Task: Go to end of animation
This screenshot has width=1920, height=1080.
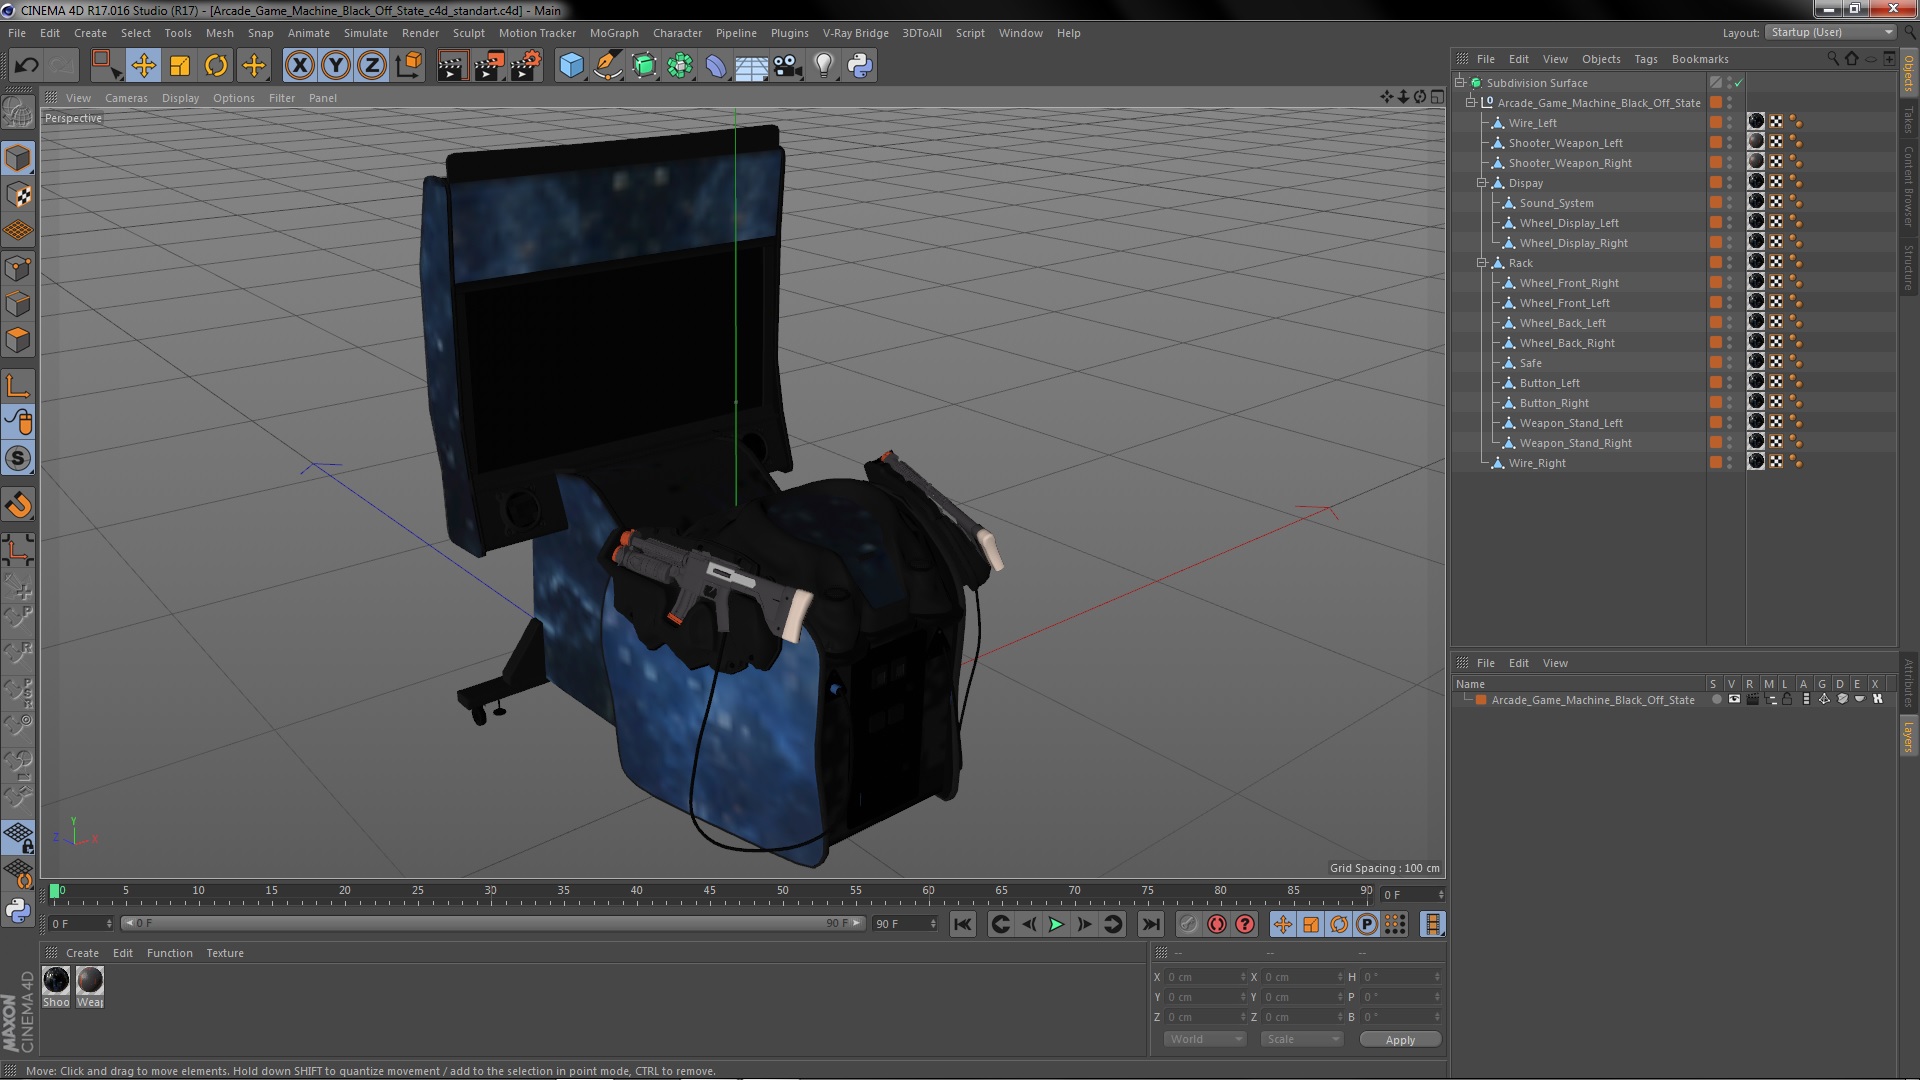Action: tap(1151, 925)
